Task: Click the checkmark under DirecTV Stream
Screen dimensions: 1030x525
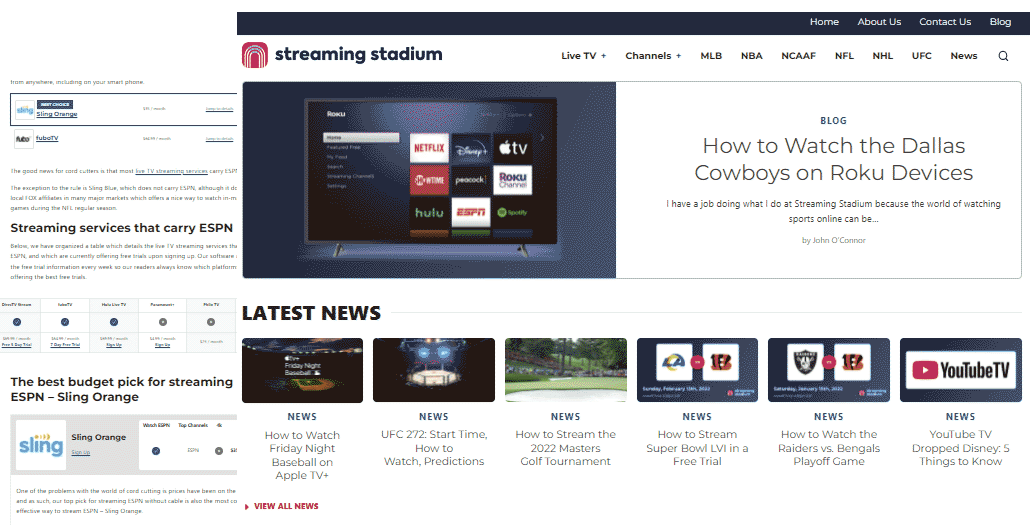Action: pos(17,322)
